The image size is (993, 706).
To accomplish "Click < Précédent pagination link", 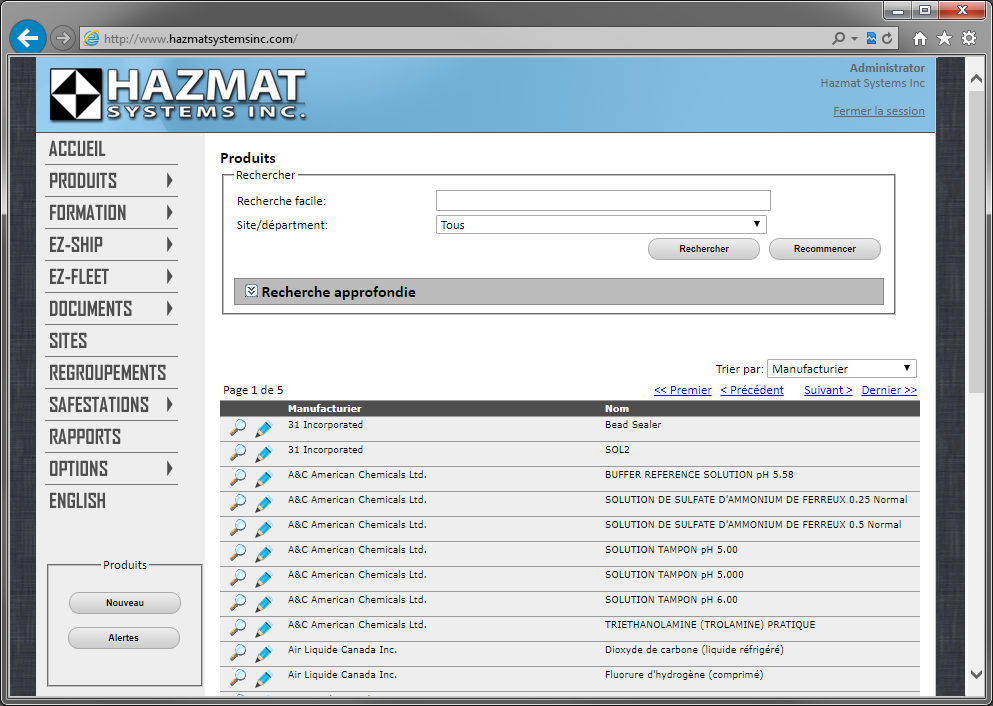I will point(752,390).
